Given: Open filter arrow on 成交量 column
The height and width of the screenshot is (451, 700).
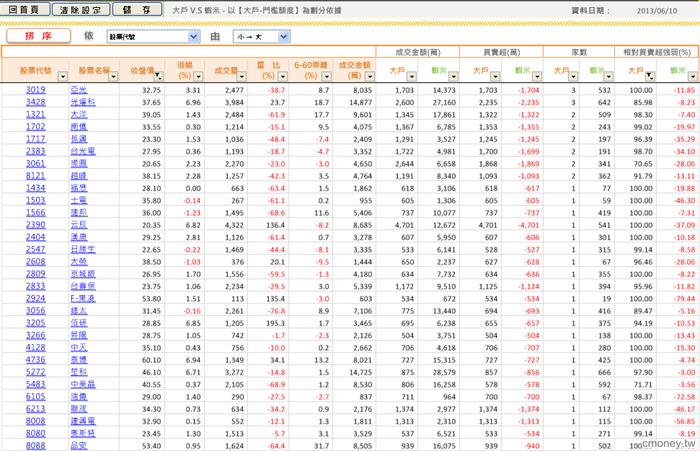Looking at the screenshot, I should point(242,76).
